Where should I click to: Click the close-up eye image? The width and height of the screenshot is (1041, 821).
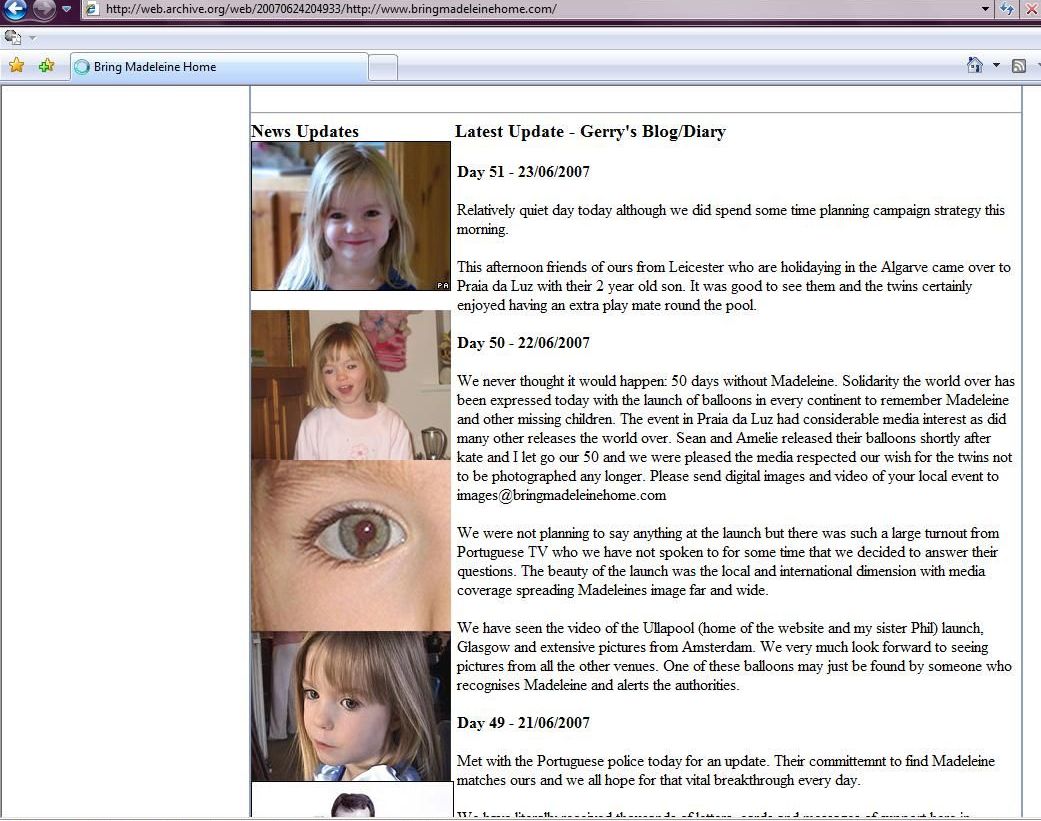(351, 545)
